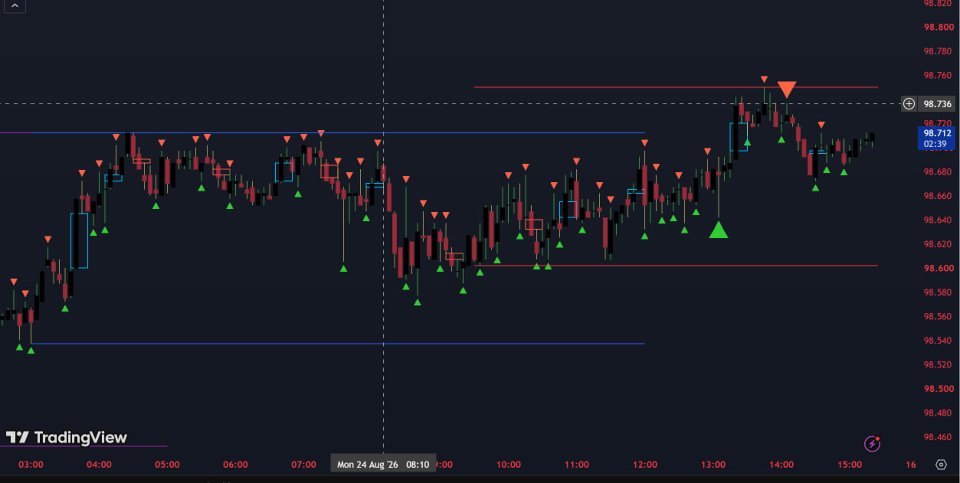
Task: Click the 14:00 time axis label
Action: tap(782, 465)
